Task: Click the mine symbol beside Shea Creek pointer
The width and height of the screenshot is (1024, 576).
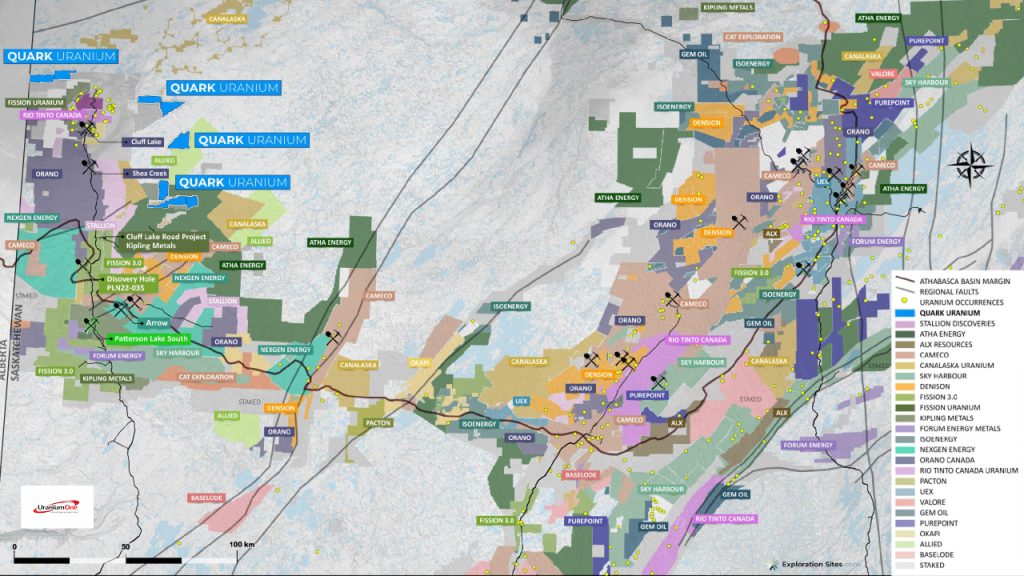Action: point(89,166)
